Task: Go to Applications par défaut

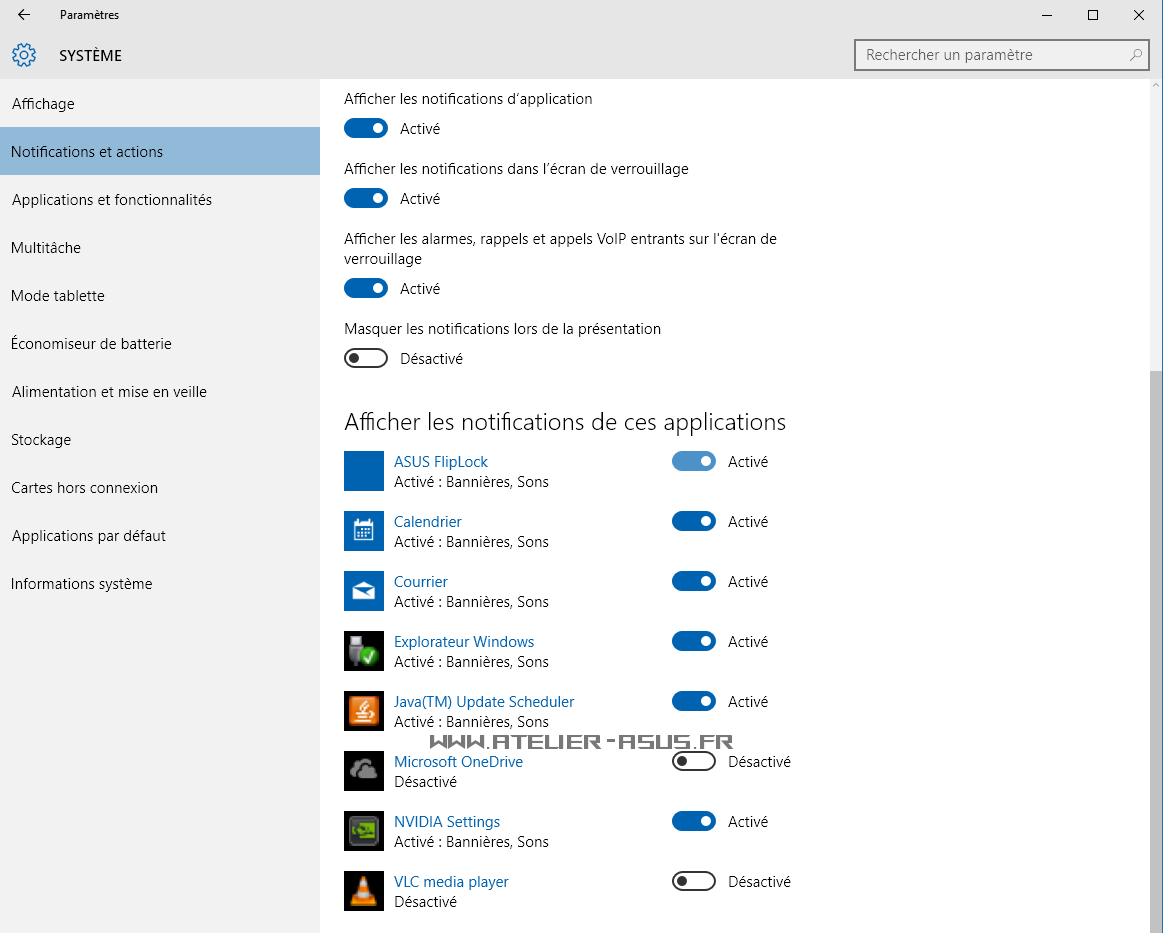Action: tap(89, 536)
